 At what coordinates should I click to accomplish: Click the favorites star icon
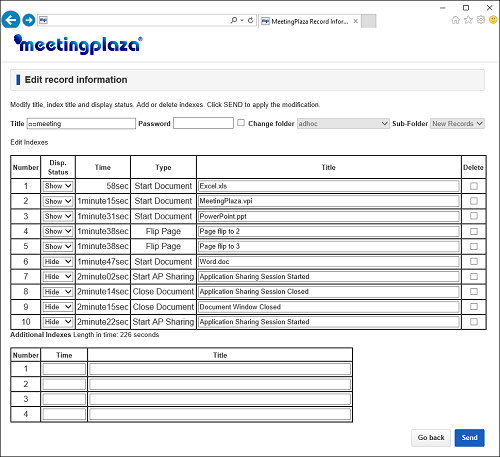click(x=468, y=20)
